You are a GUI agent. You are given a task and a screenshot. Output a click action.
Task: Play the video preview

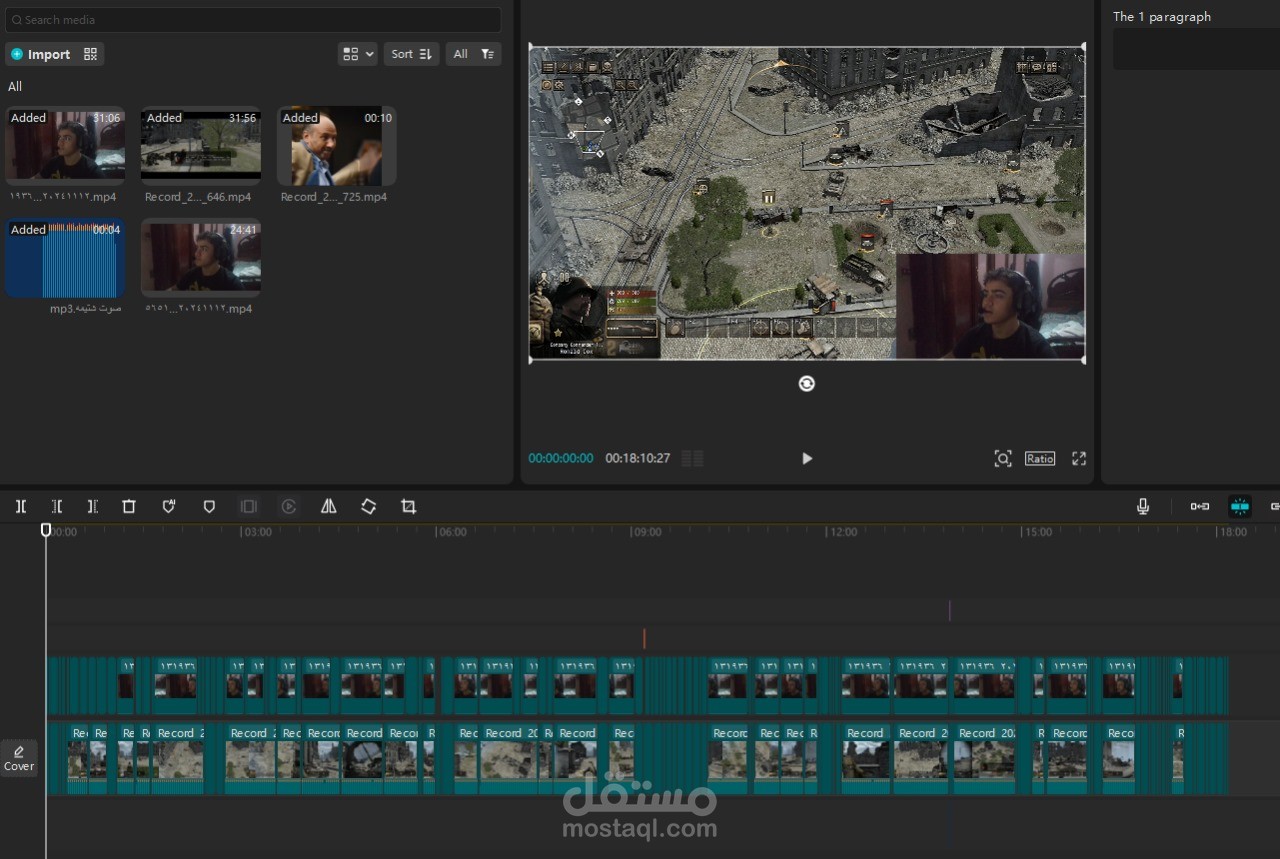[x=807, y=458]
